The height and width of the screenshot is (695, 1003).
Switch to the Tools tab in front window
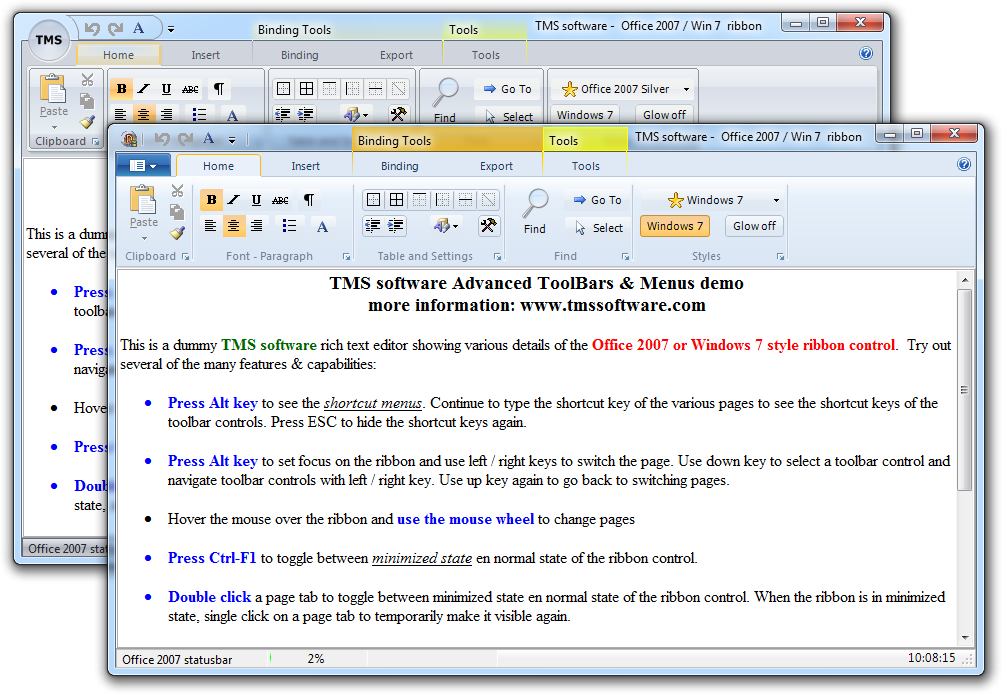click(585, 166)
